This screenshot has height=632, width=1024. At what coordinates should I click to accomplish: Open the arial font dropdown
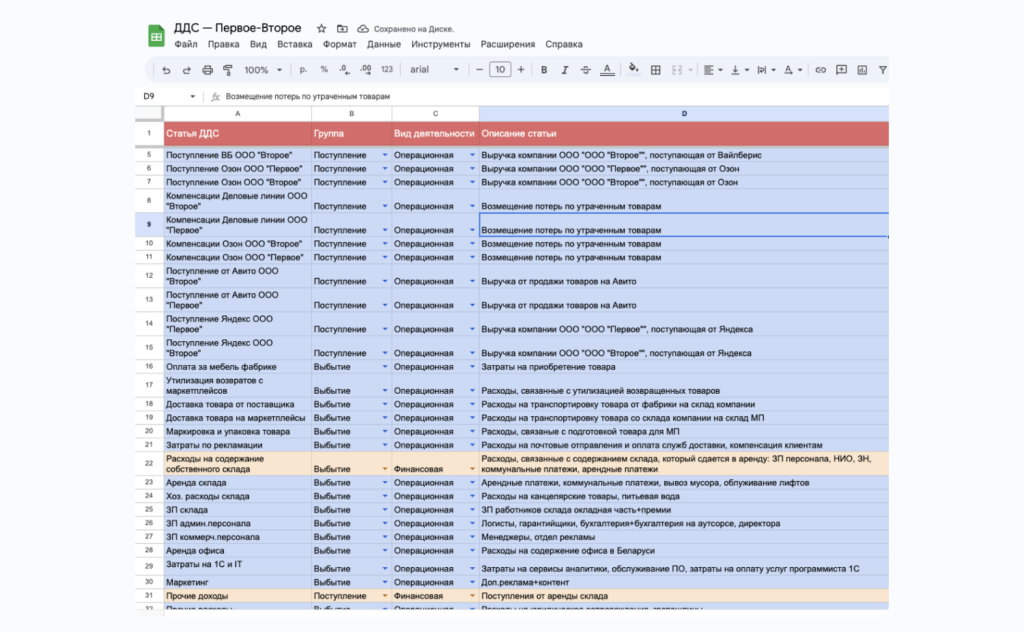(434, 70)
